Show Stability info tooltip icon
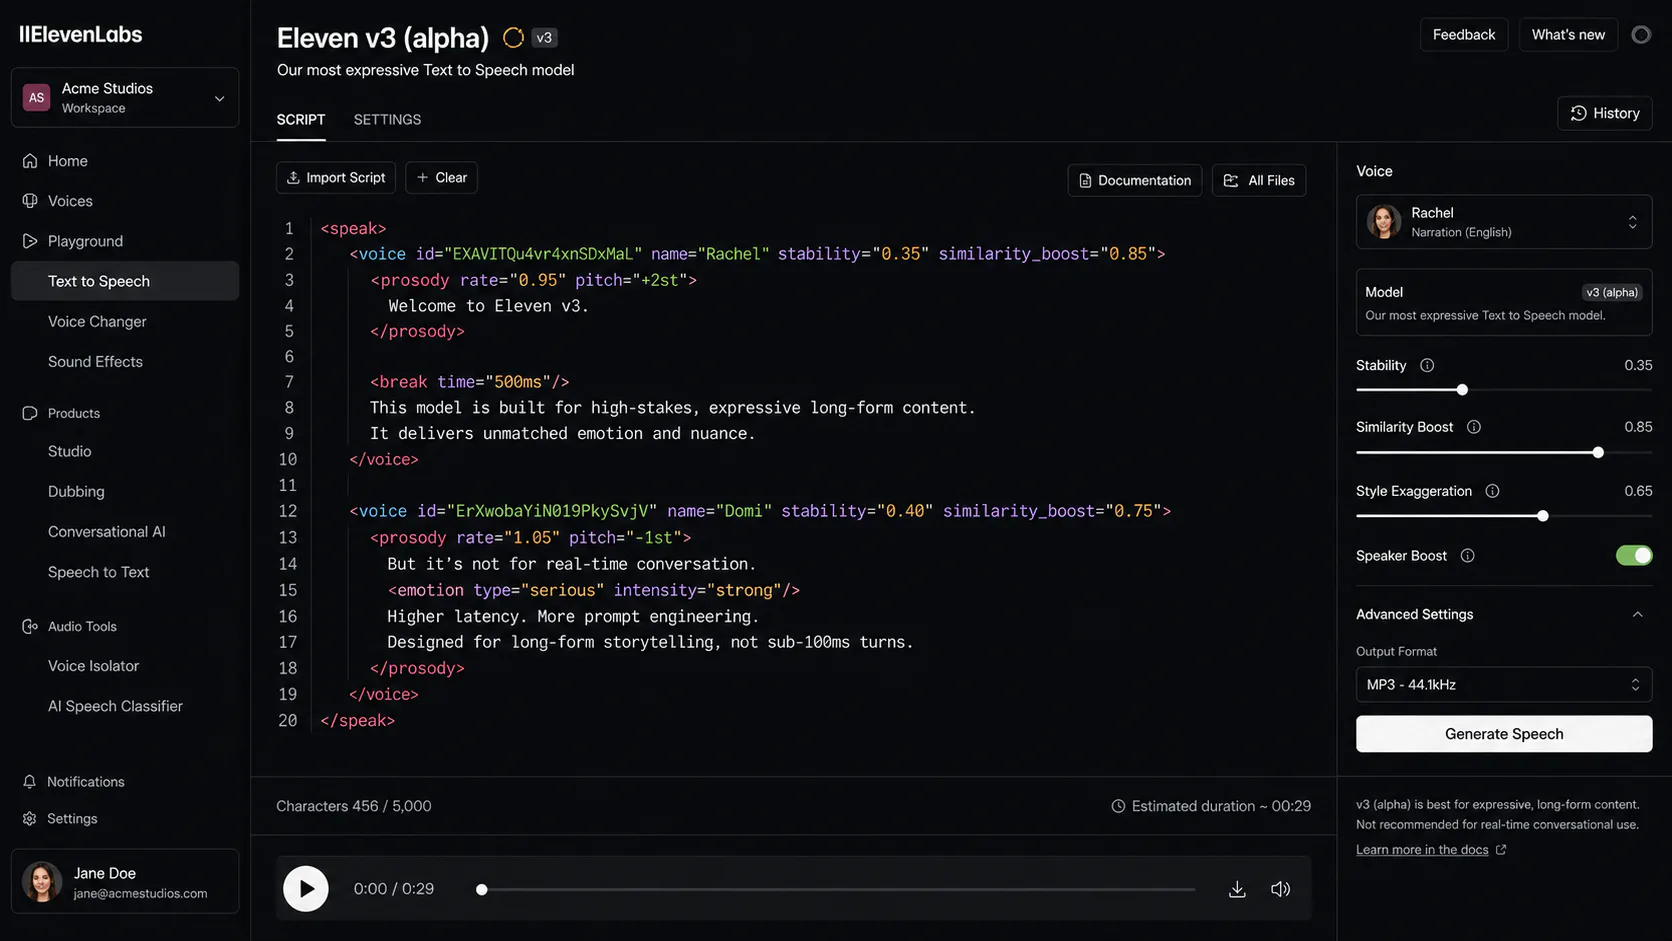 tap(1427, 365)
